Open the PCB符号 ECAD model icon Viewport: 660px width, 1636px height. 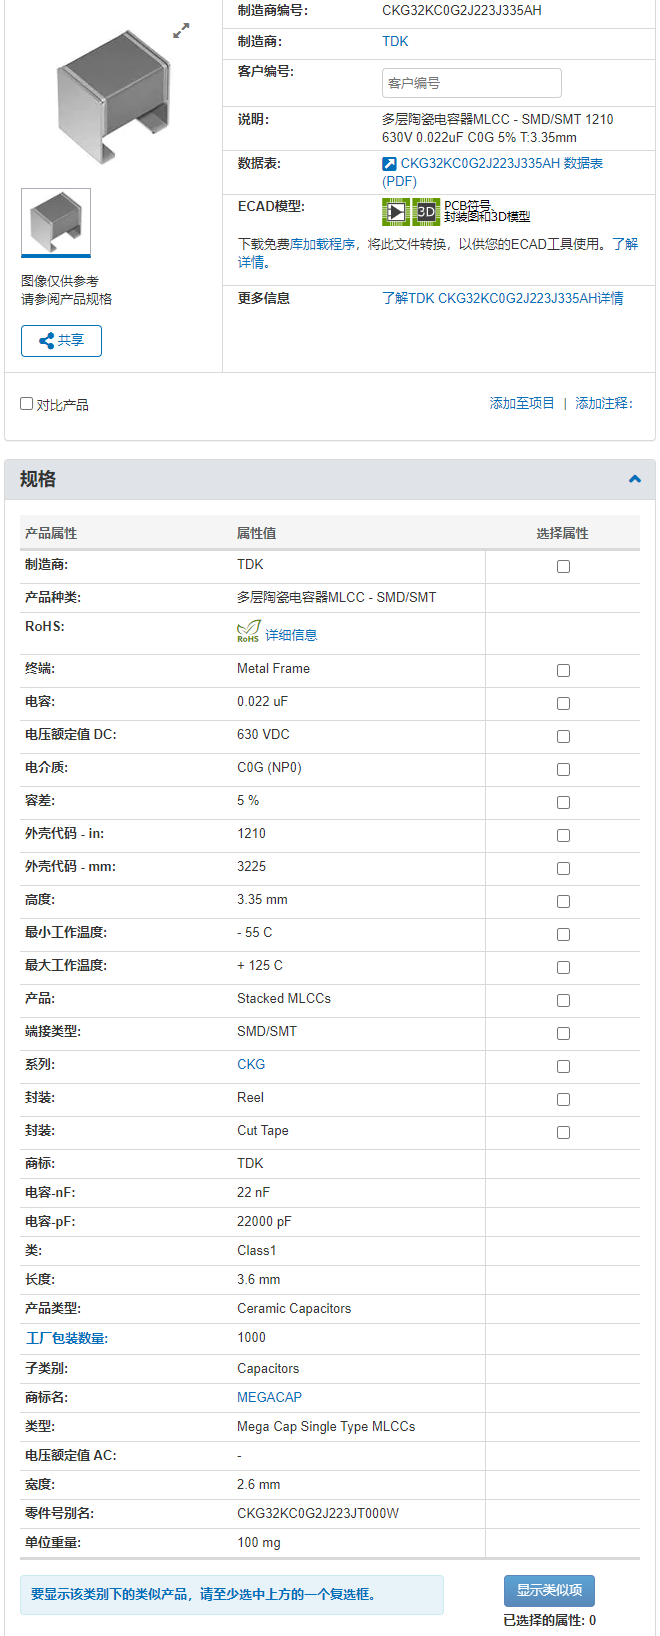[396, 211]
